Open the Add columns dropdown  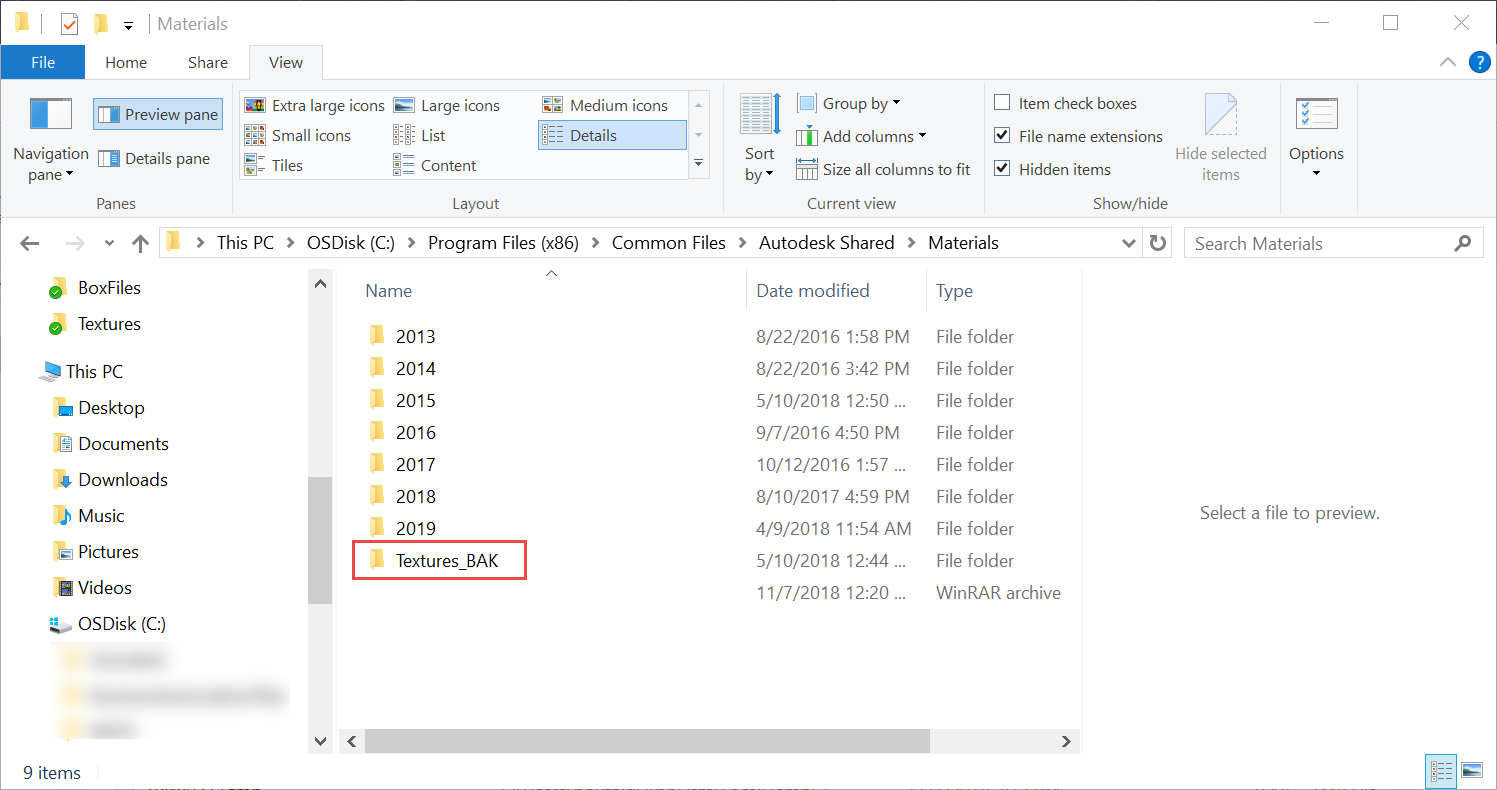(x=862, y=136)
